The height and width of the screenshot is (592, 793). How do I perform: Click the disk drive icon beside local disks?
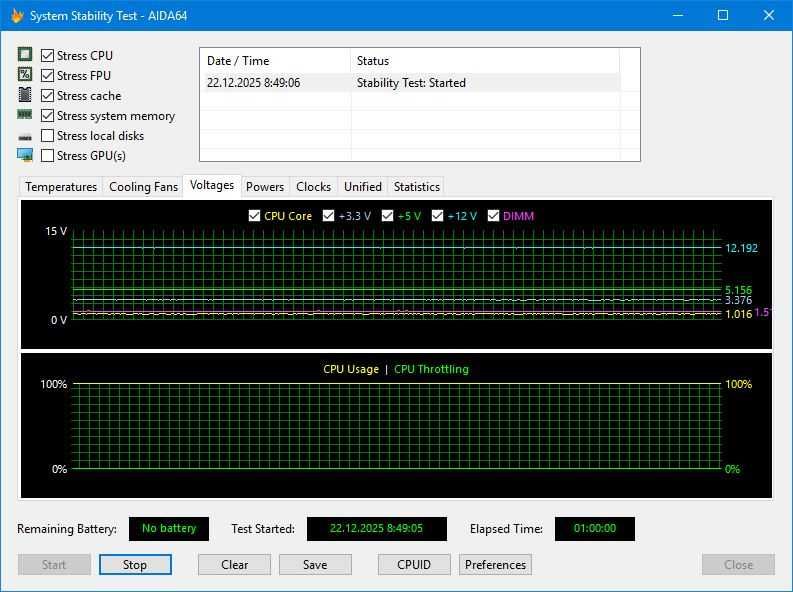click(25, 137)
